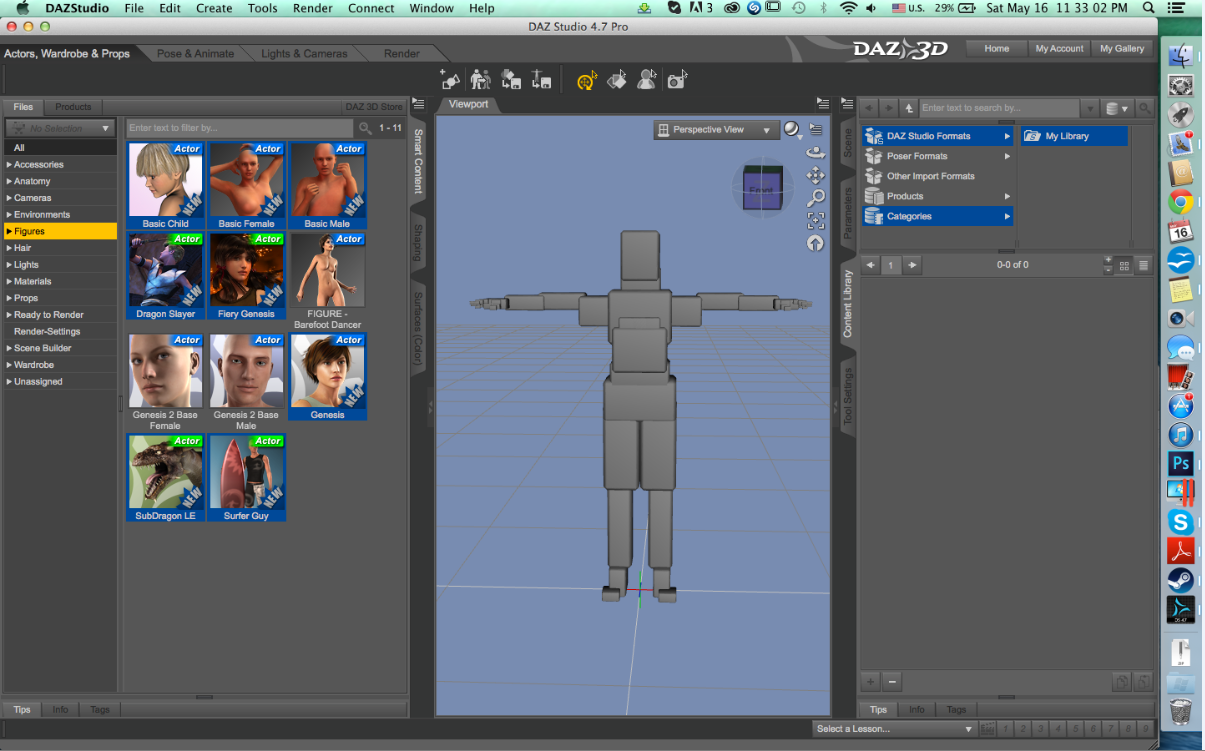1205x751 pixels.
Task: Select the Surface Selection tool icon
Action: (x=617, y=80)
